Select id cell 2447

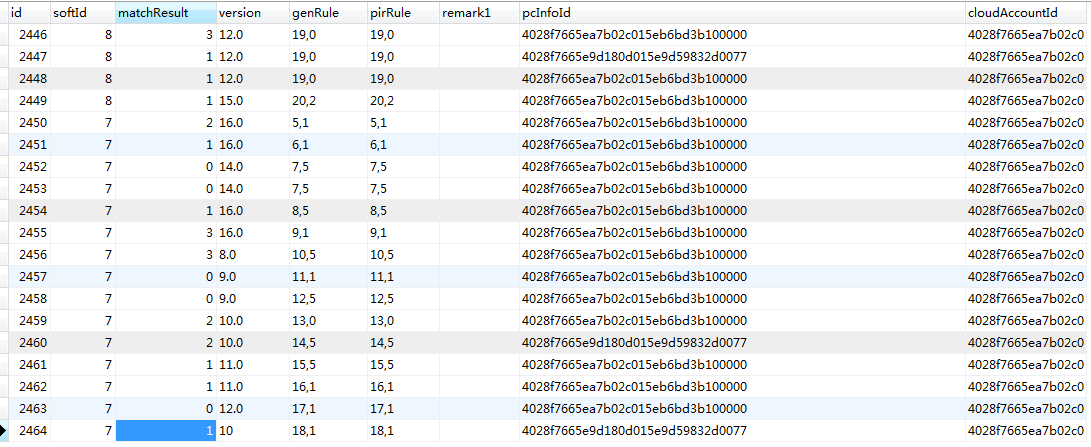coord(29,56)
